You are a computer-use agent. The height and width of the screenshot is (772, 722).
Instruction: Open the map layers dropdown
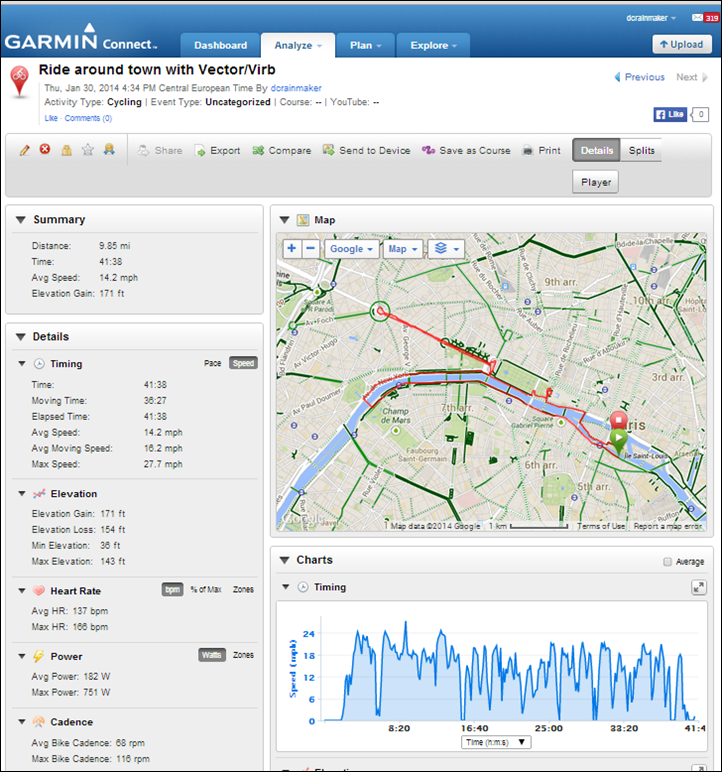[447, 249]
